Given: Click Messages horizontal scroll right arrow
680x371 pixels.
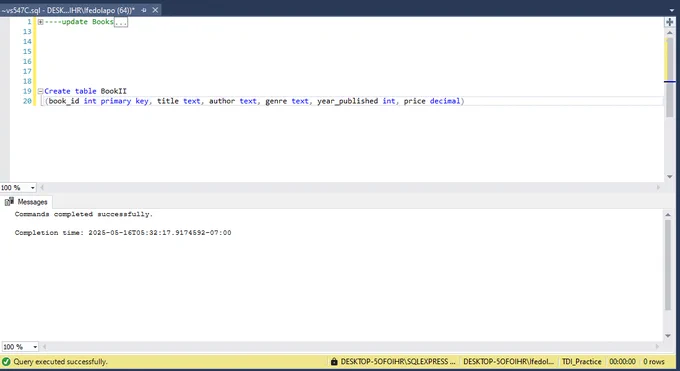Looking at the screenshot, I should pos(657,347).
